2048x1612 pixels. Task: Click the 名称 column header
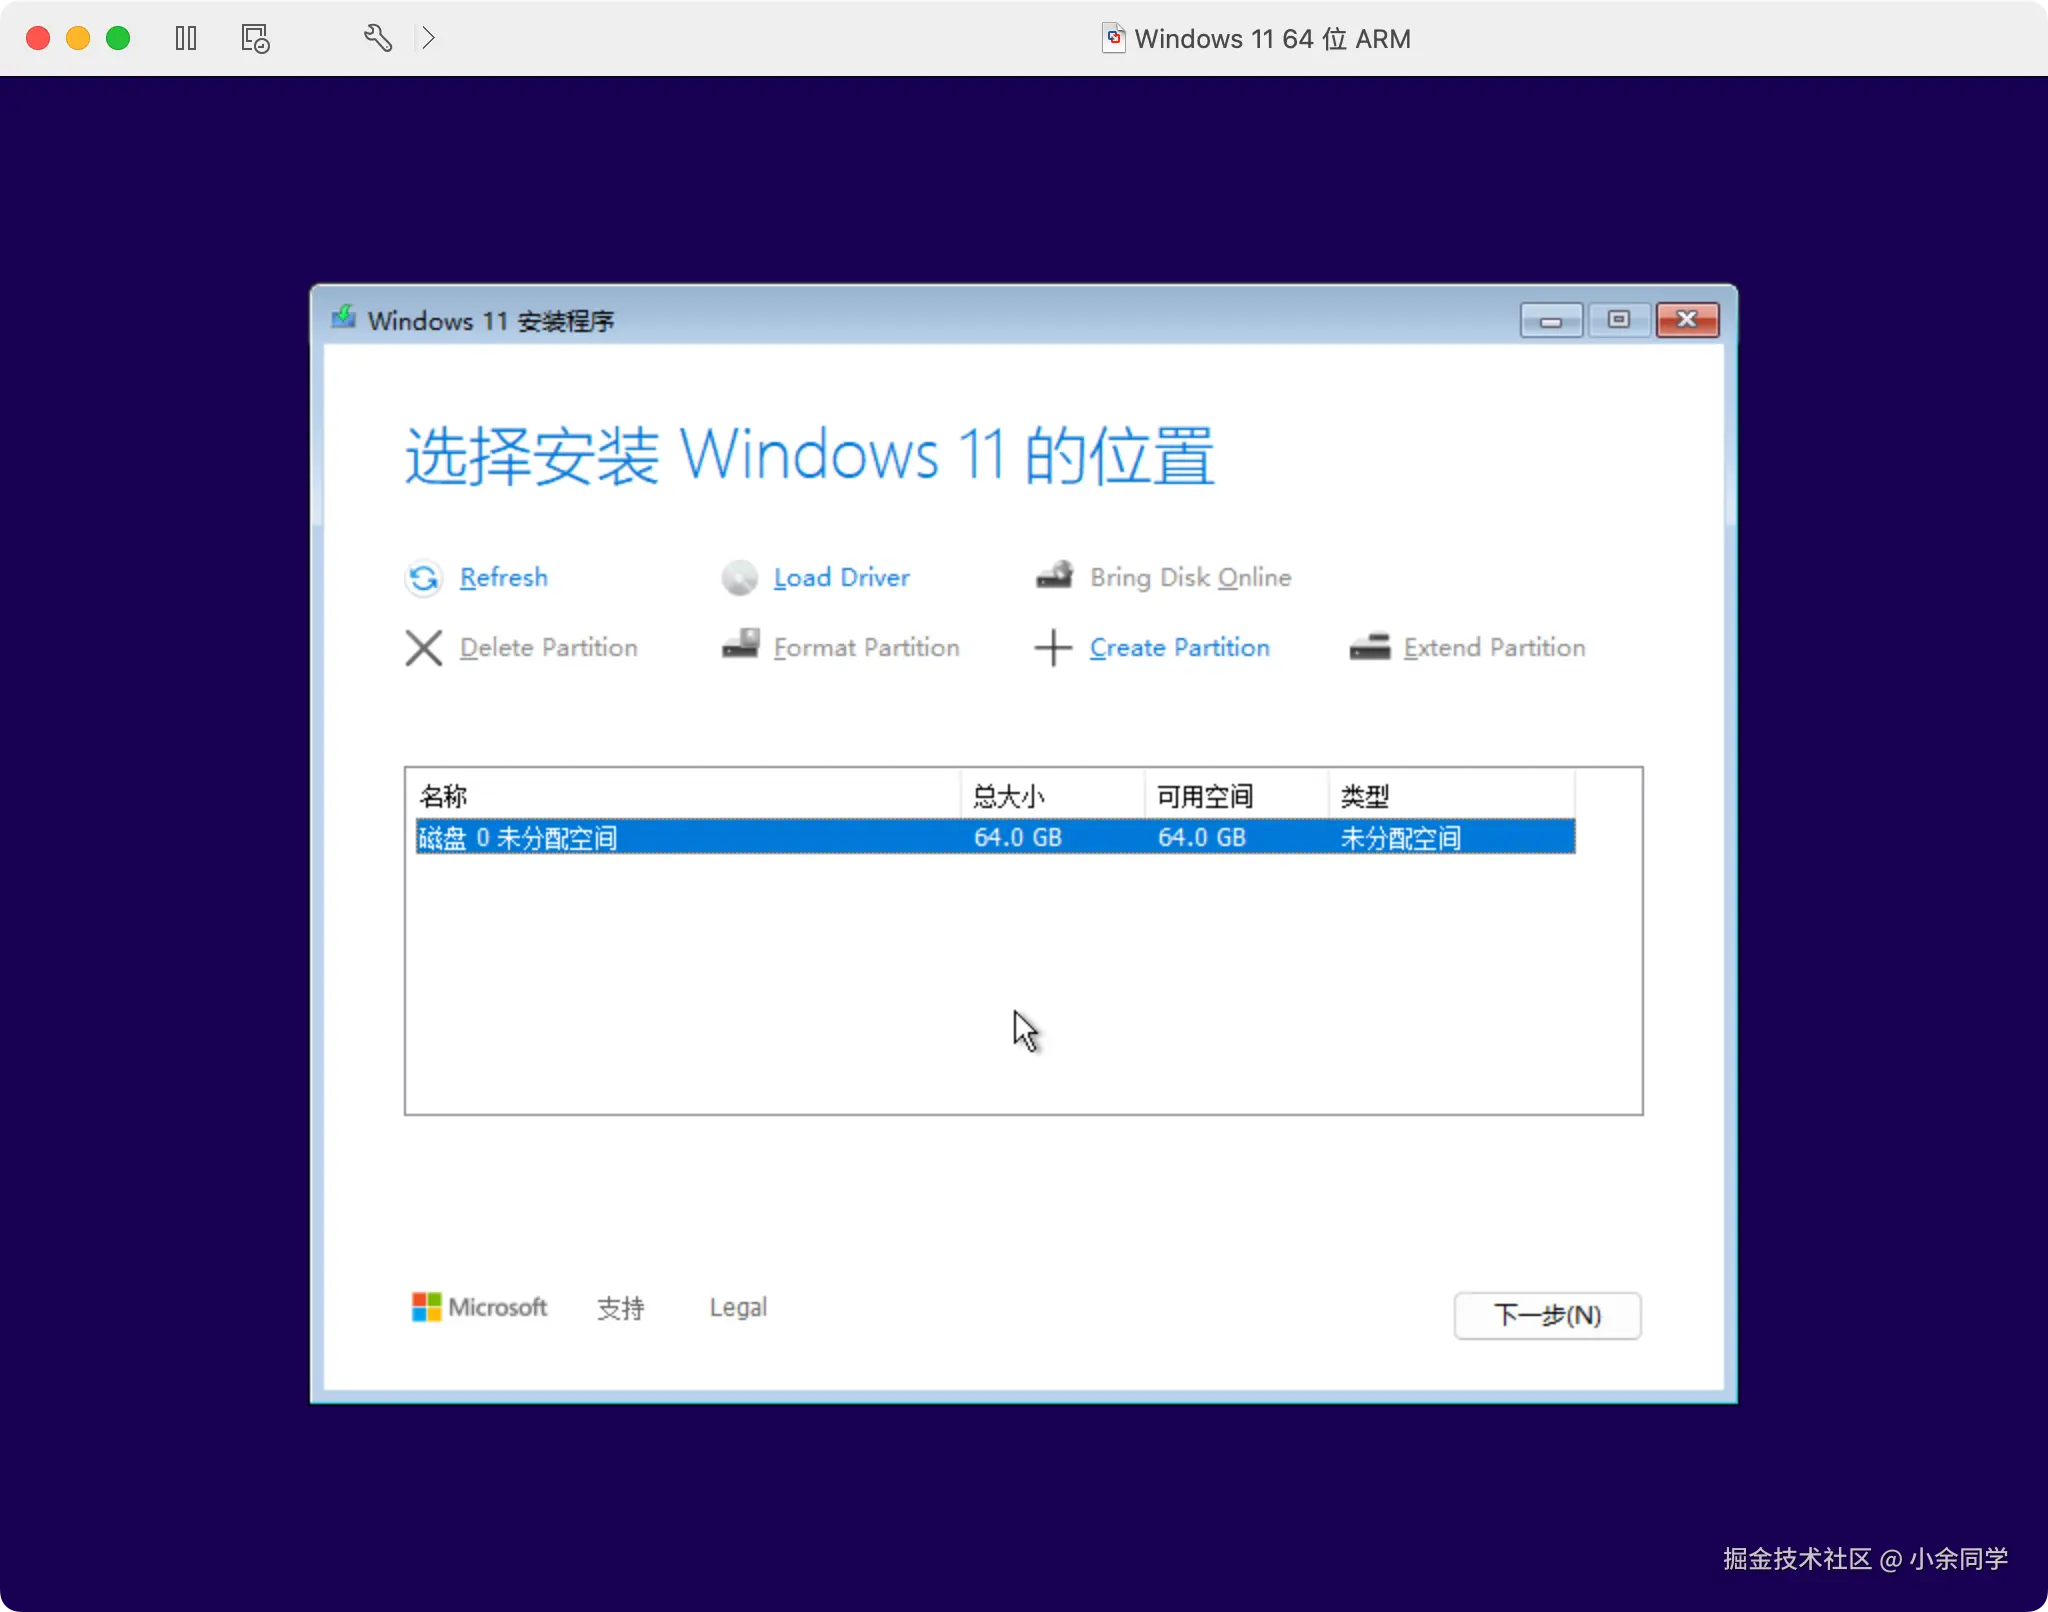443,796
